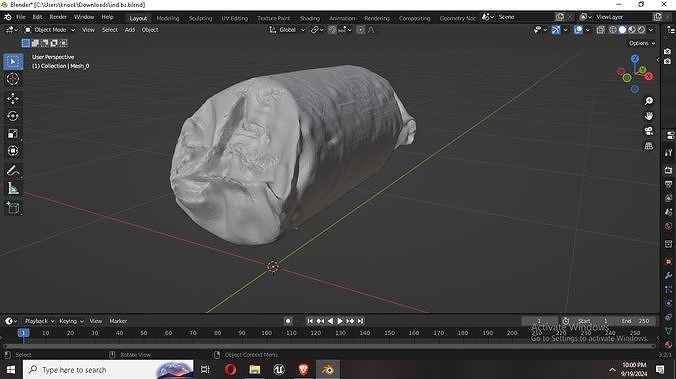Add new view layer icon beside ViewLayer
This screenshot has height=379, width=676.
657,17
